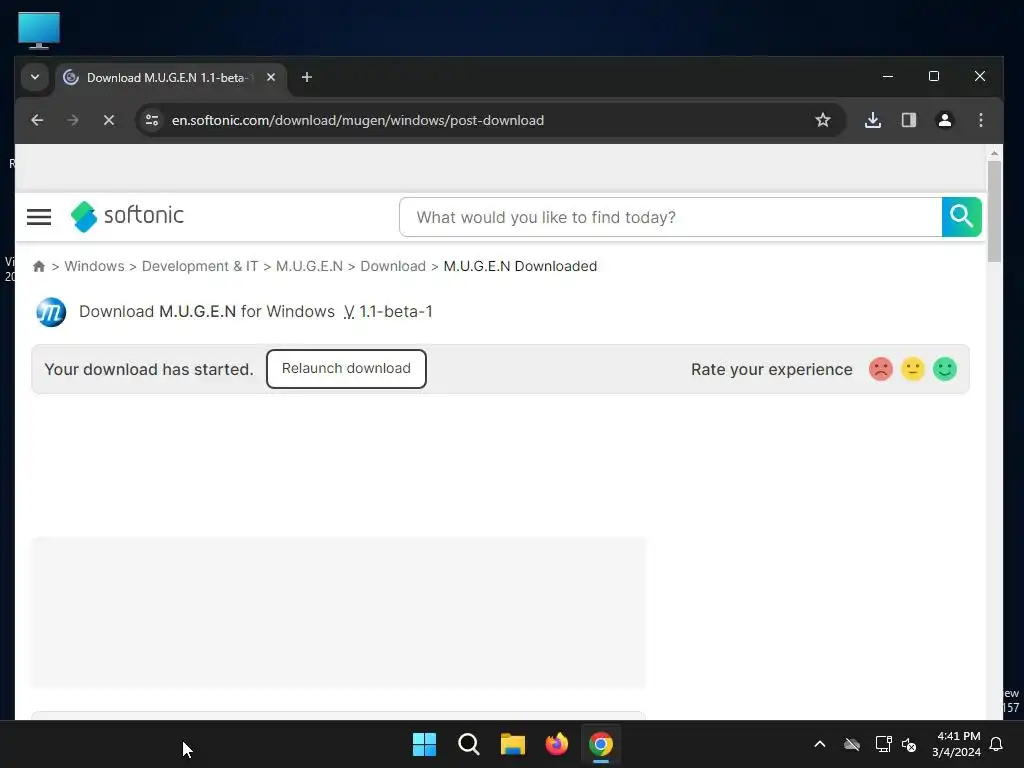Go to home via breadcrumb house icon

click(x=39, y=266)
